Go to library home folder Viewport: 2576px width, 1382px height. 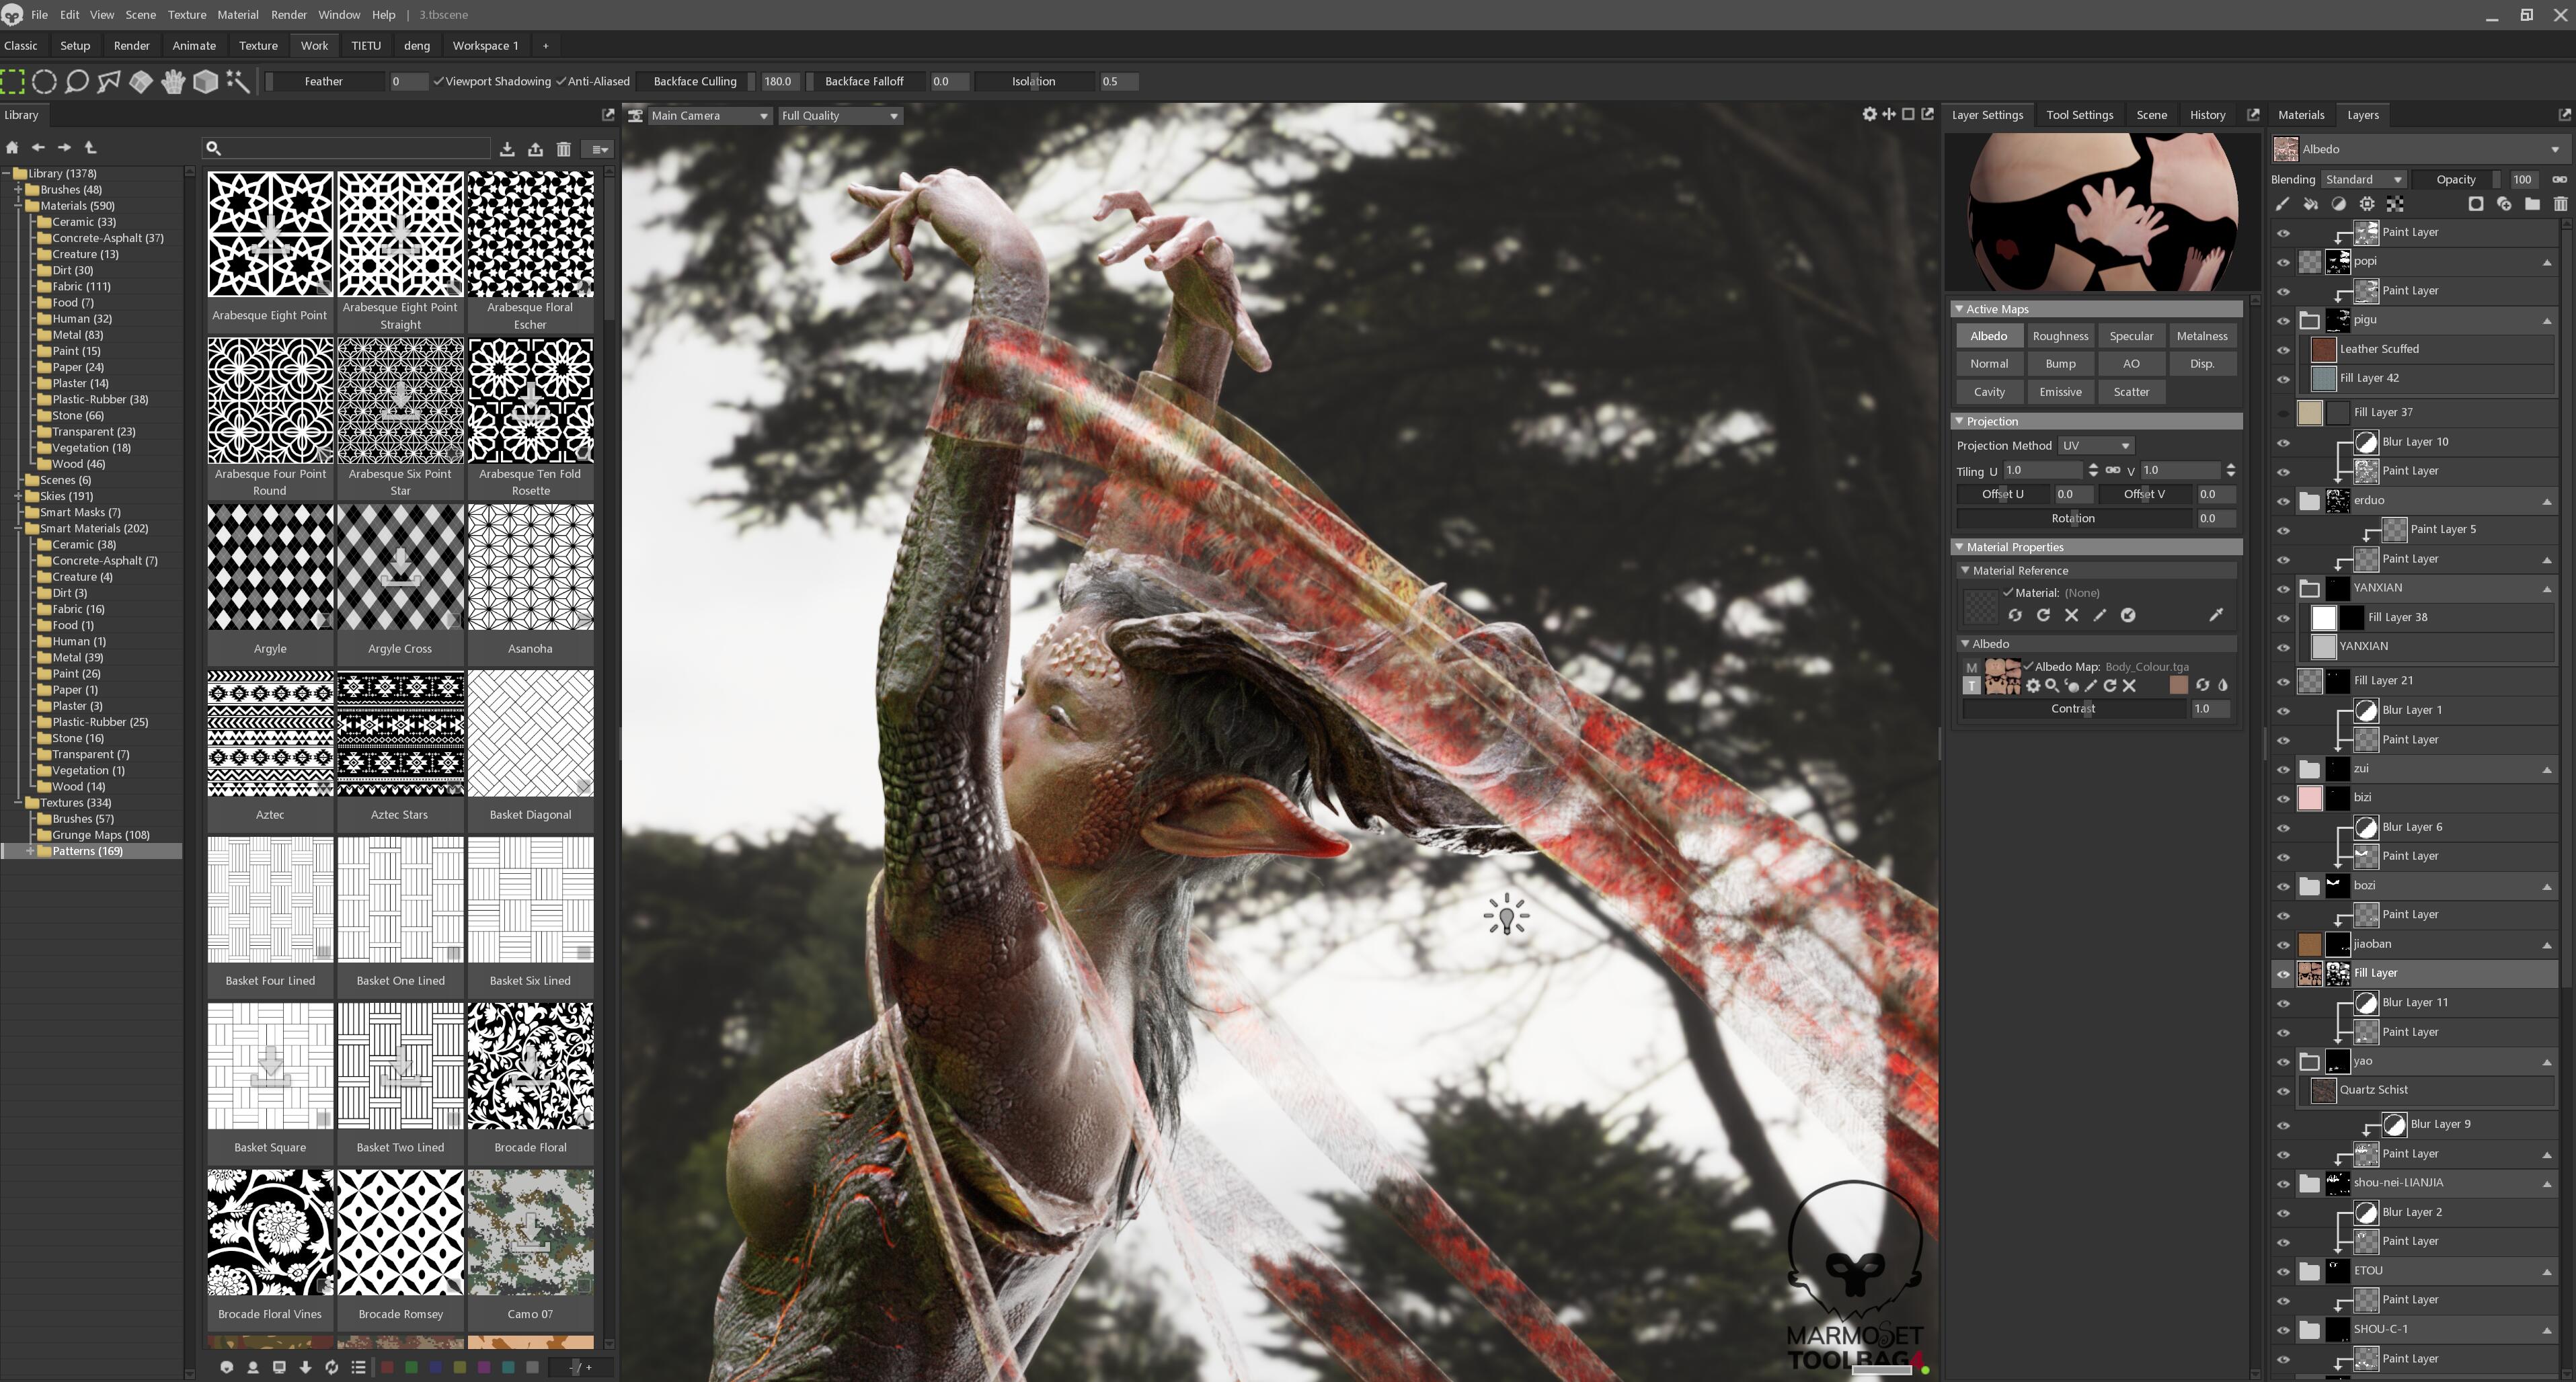[x=13, y=147]
